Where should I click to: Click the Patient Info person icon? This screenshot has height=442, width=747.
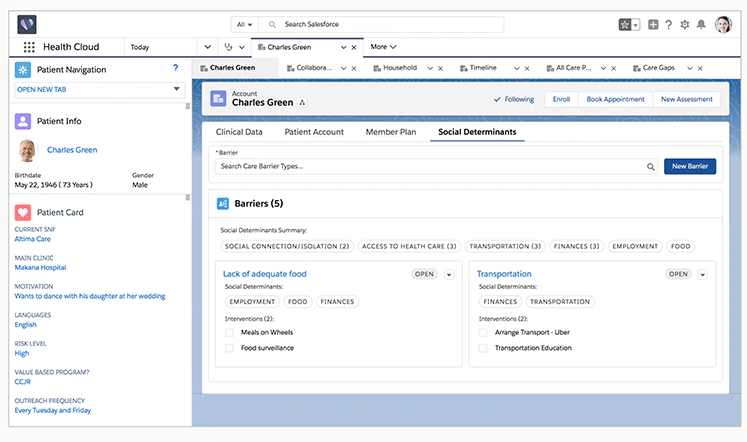coord(23,121)
